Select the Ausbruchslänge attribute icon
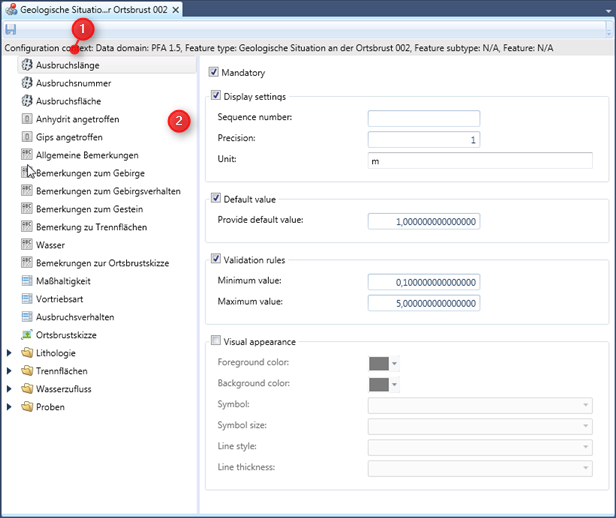The image size is (616, 518). point(28,65)
